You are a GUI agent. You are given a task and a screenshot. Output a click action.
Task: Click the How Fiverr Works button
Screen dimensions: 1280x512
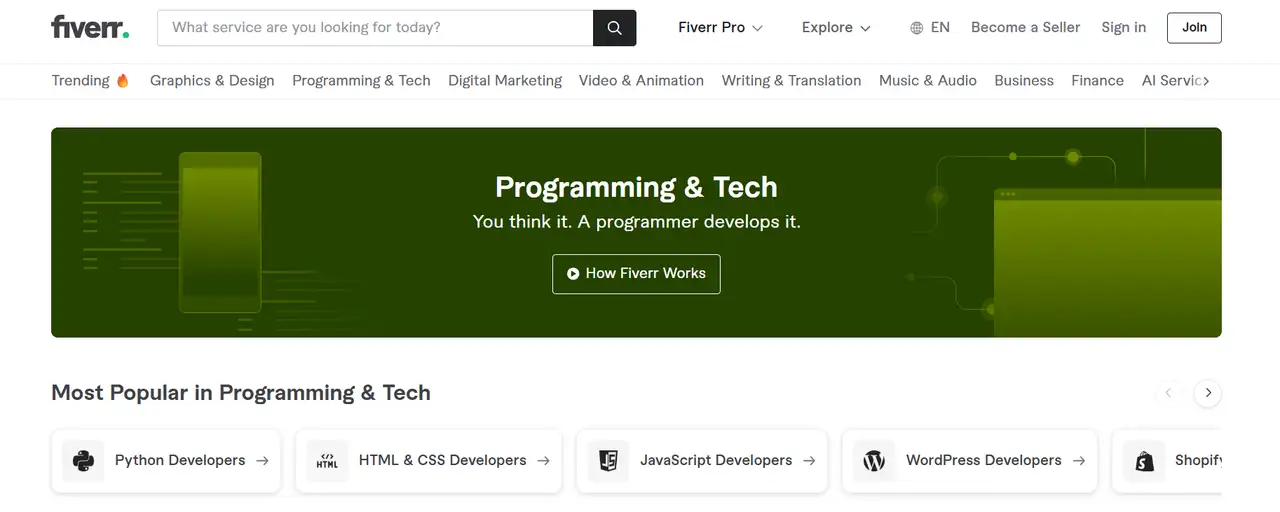[x=636, y=273]
